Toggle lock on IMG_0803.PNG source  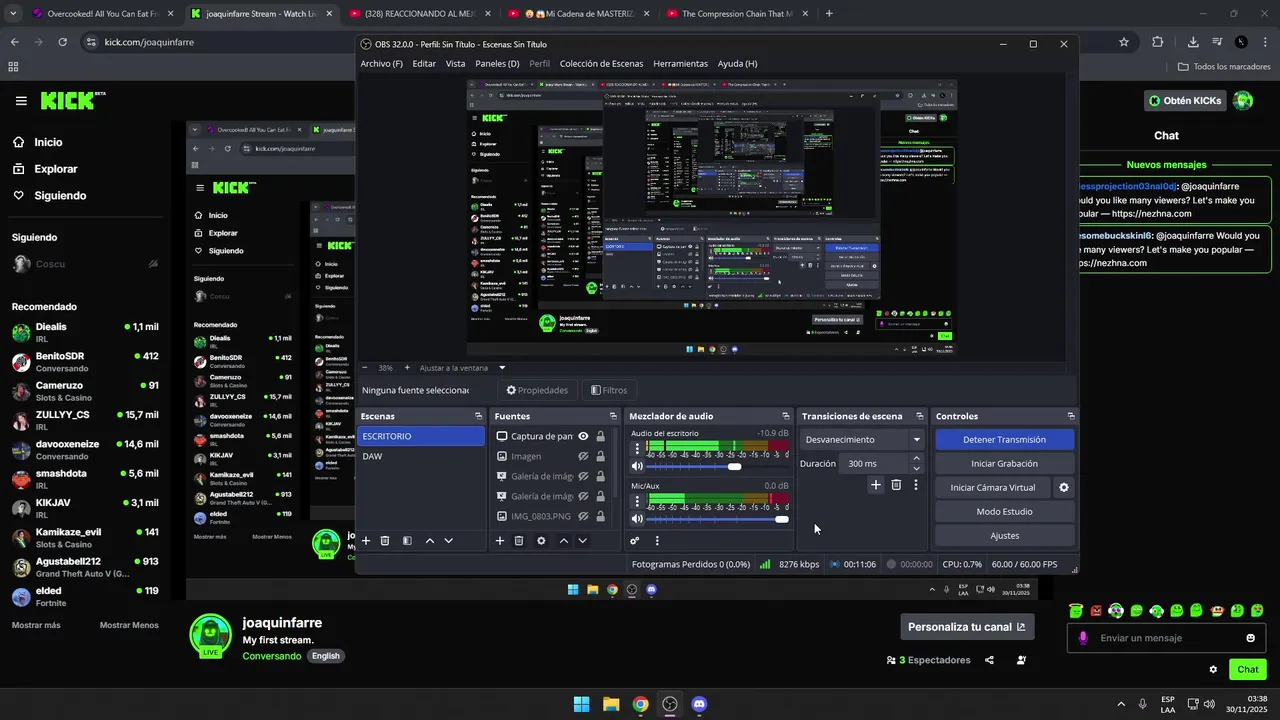[x=600, y=516]
